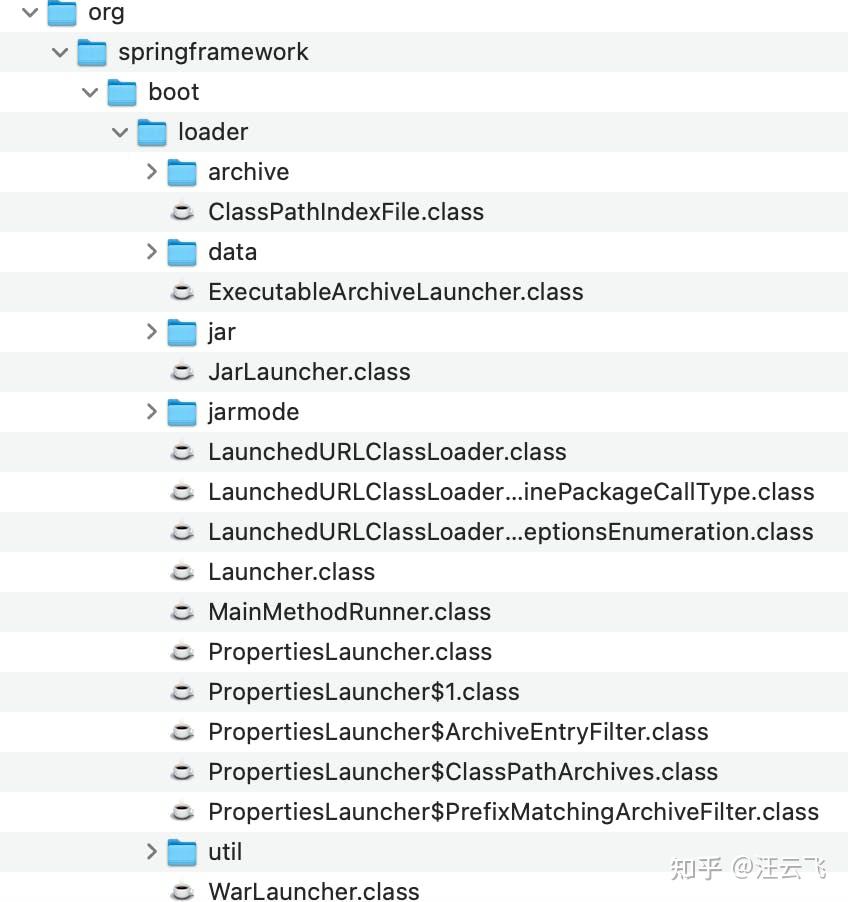
Task: Select the org folder name
Action: click(x=106, y=13)
